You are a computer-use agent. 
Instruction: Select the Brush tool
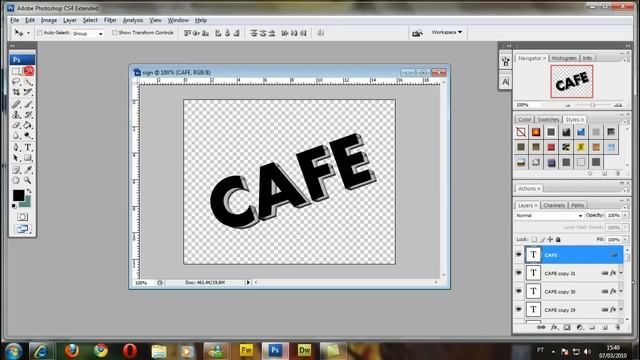tap(28, 104)
